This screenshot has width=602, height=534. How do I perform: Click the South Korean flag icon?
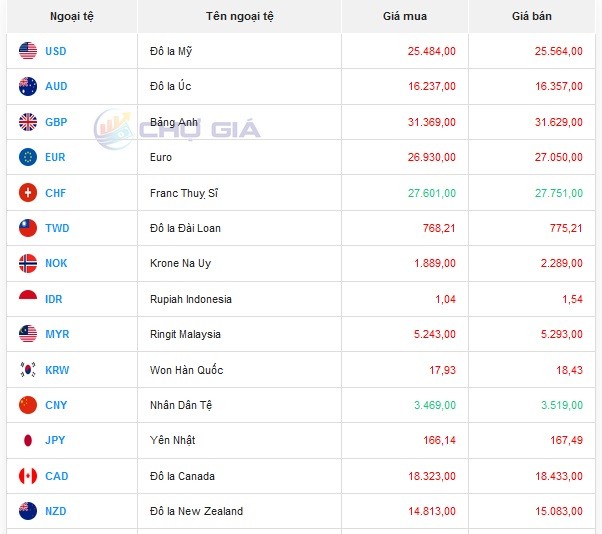[28, 370]
